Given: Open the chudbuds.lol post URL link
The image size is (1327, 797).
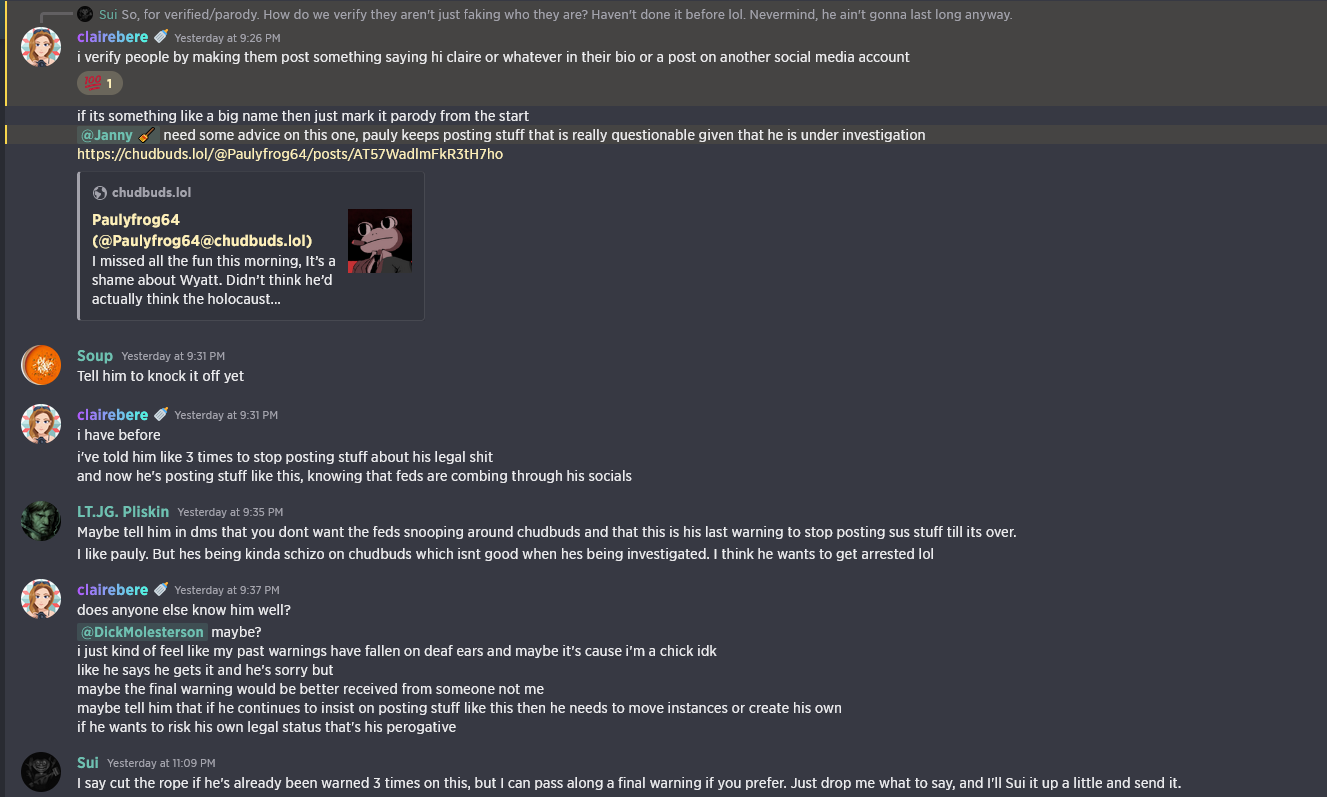Looking at the screenshot, I should pos(290,154).
